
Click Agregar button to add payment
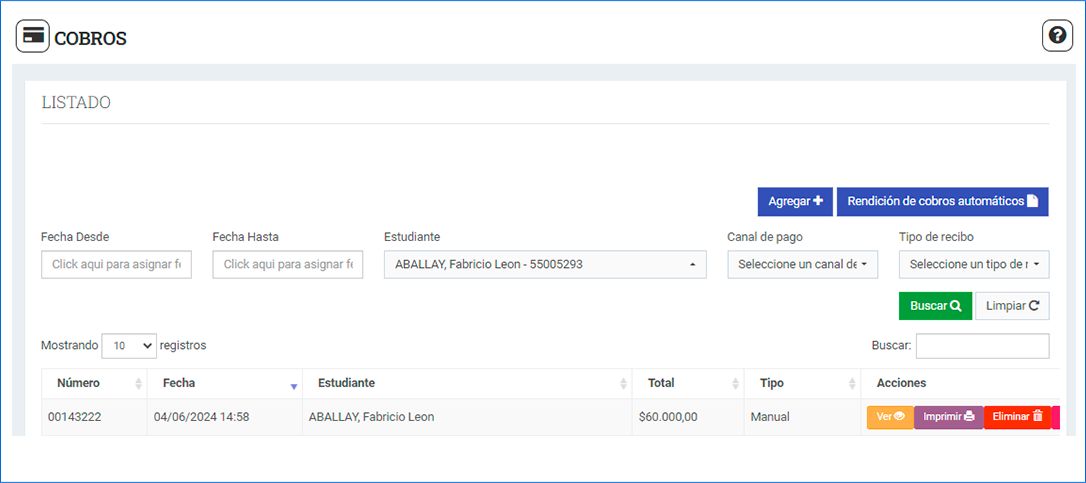click(795, 201)
